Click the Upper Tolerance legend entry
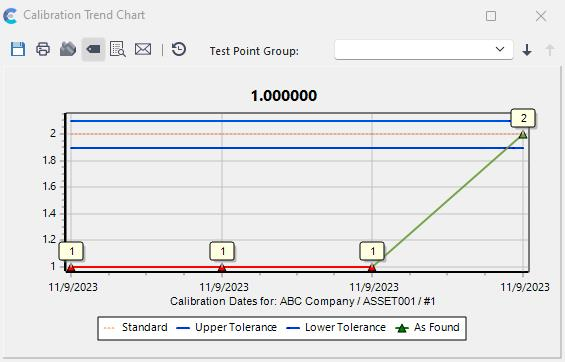 pyautogui.click(x=227, y=327)
